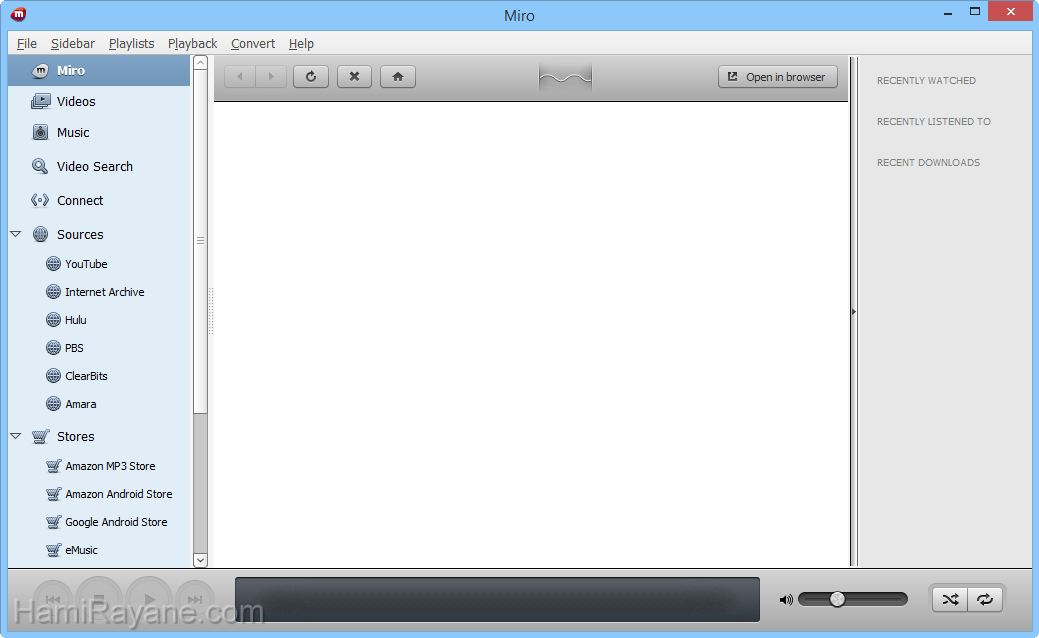Viewport: 1039px width, 638px height.
Task: Open the ClearBits source
Action: coord(86,376)
